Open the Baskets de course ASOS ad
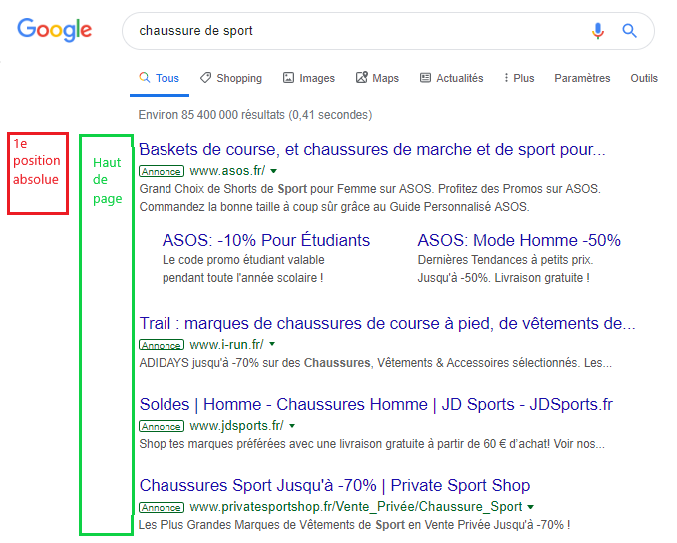The image size is (677, 543). pos(372,150)
